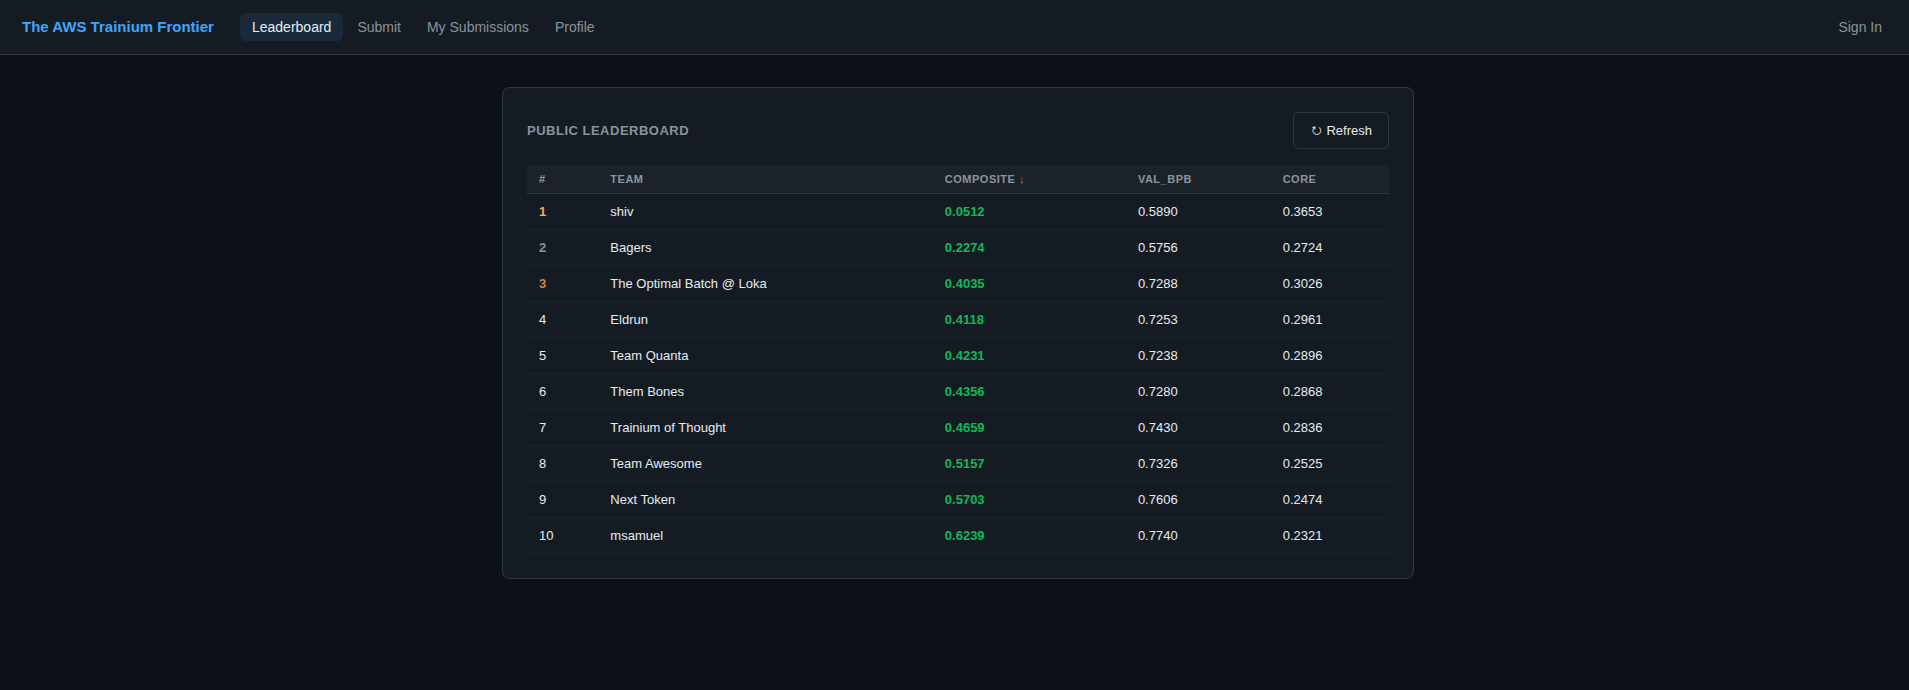Select team name Bagers
Screen dimensions: 1909x690
[x=631, y=248]
